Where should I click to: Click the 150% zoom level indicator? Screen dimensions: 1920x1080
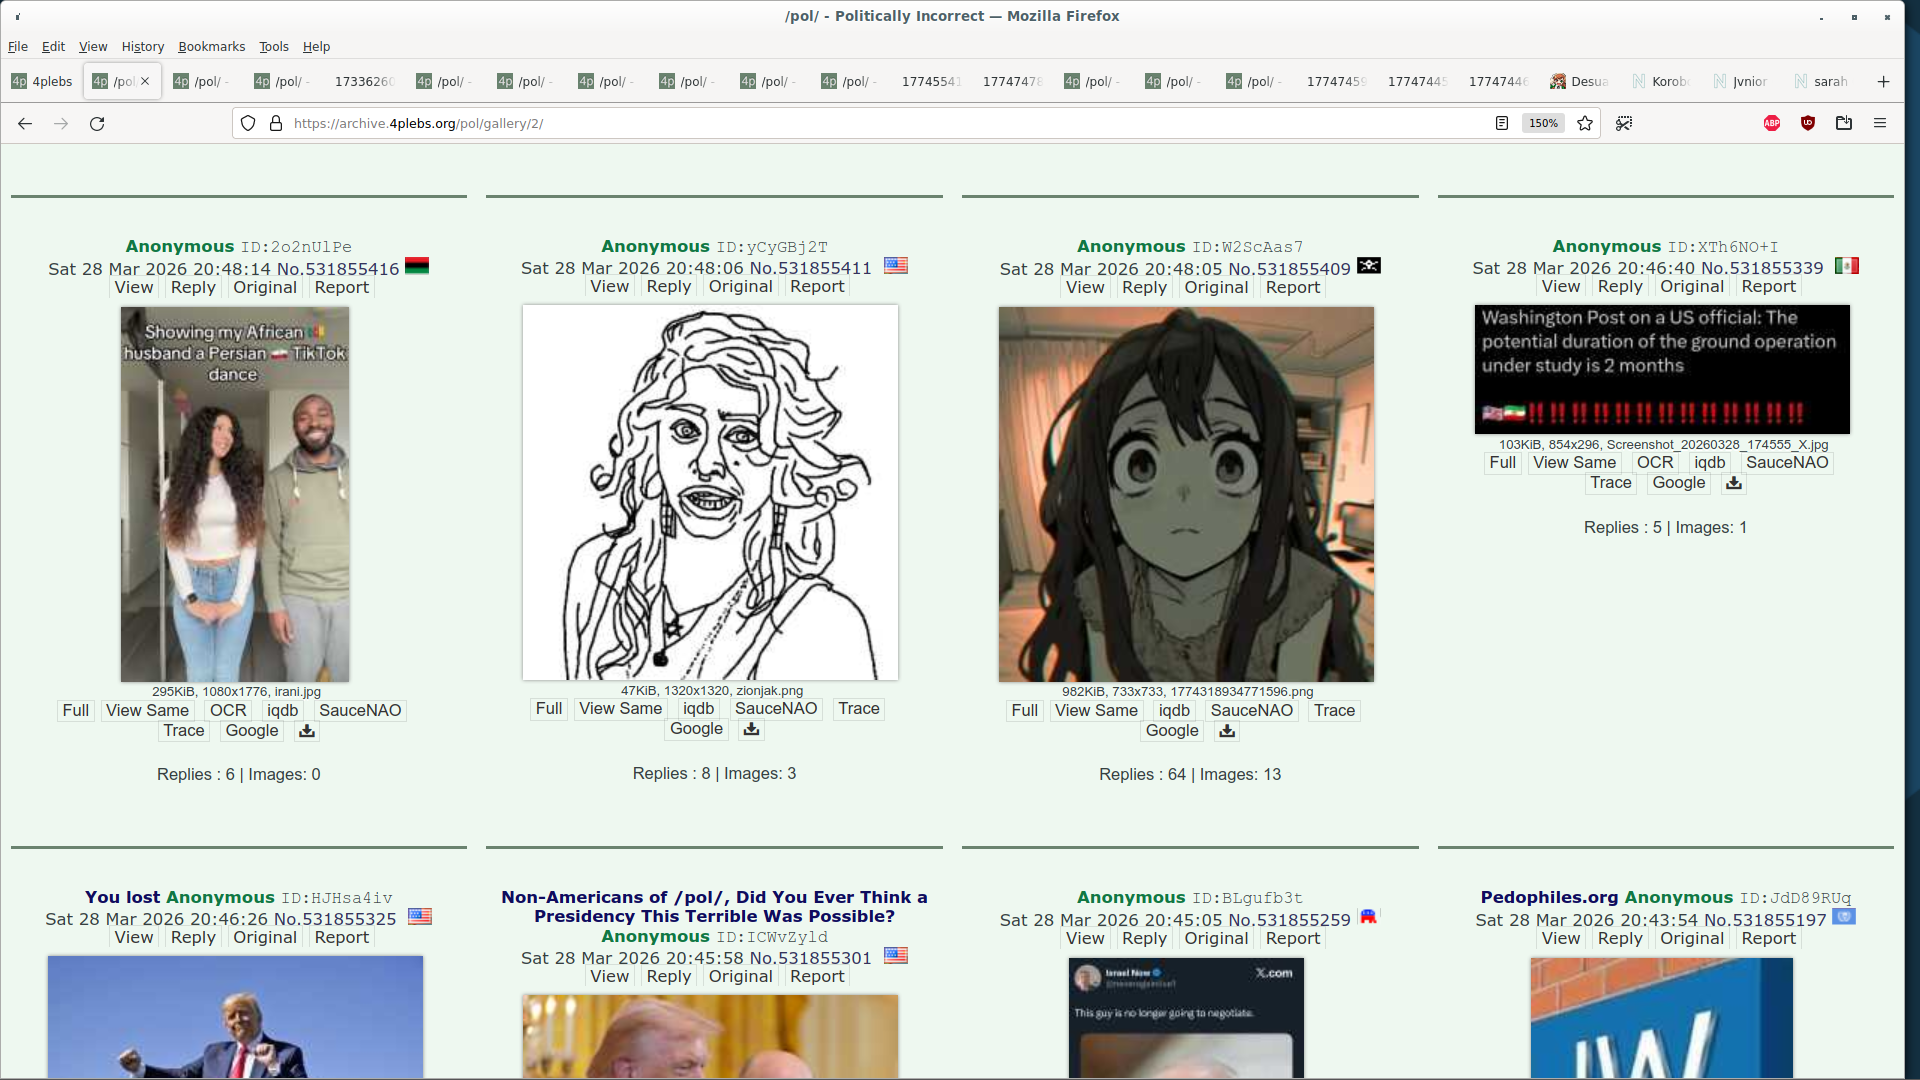point(1543,123)
